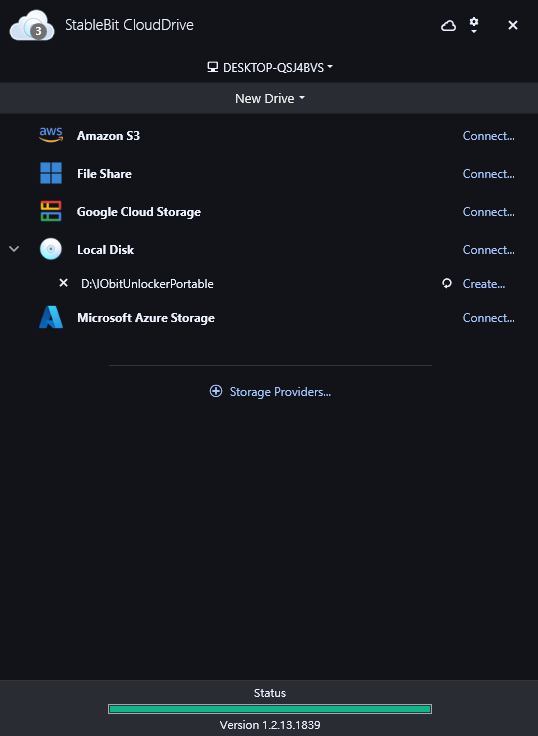Connect to Microsoft Azure Storage
Image resolution: width=538 pixels, height=736 pixels.
(489, 318)
